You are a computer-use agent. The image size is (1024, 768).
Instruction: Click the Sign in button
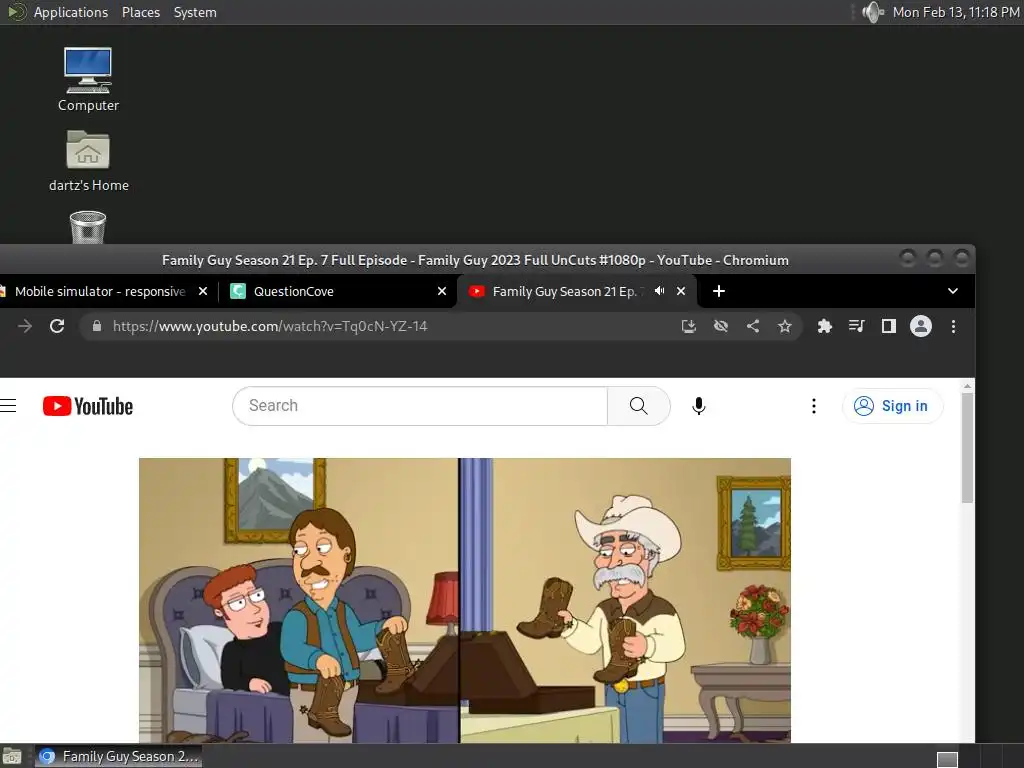point(892,406)
